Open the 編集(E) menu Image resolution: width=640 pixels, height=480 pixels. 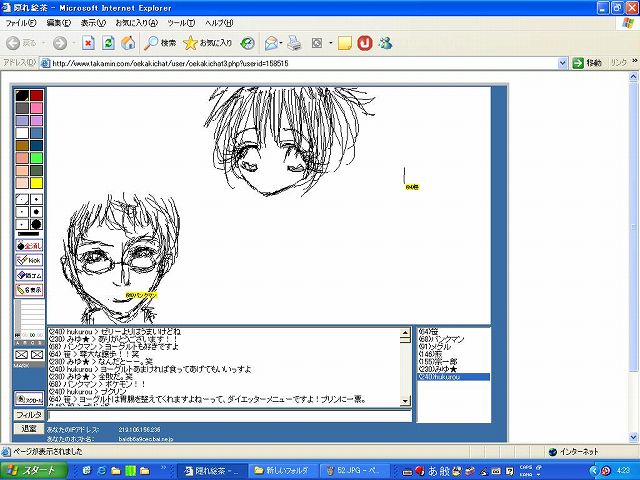coord(59,23)
